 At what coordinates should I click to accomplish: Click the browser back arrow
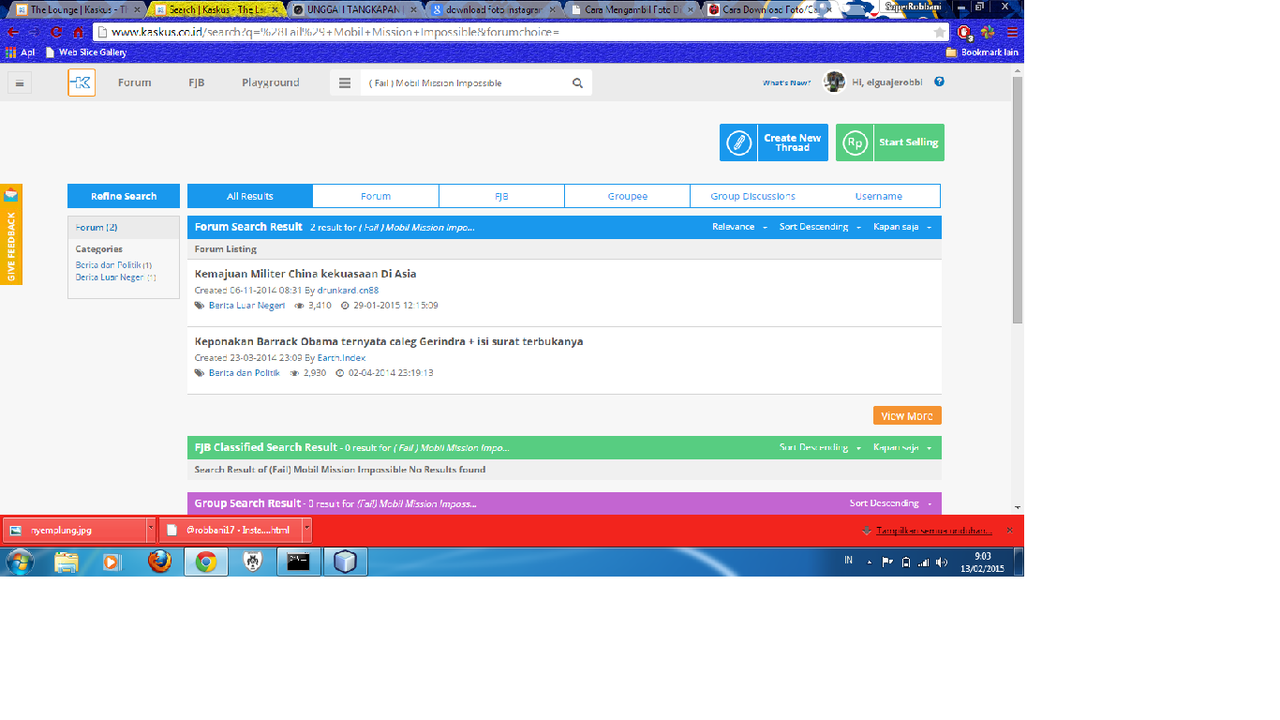13,32
